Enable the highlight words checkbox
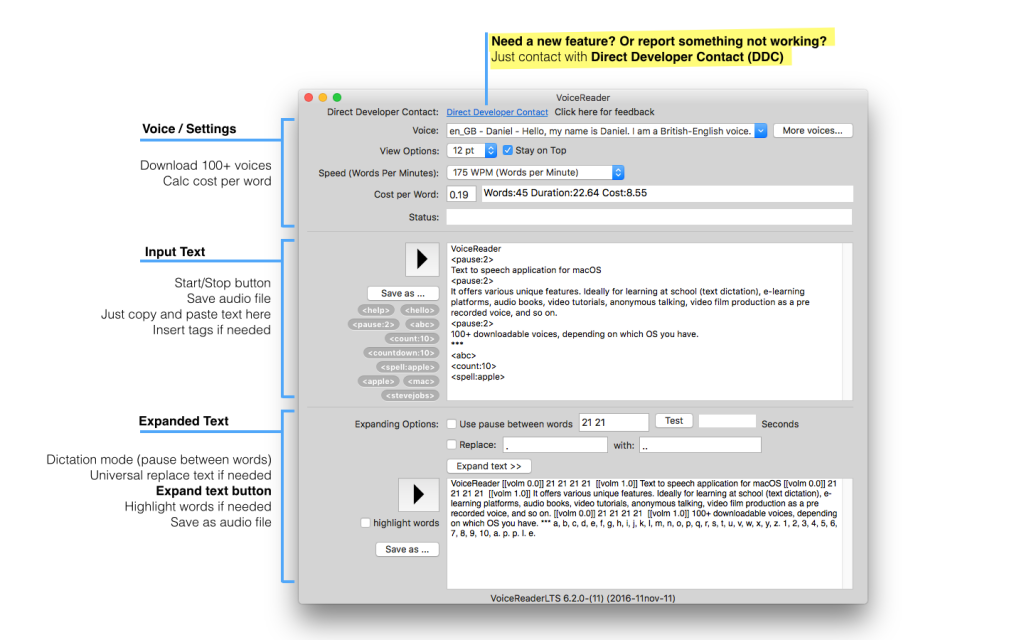The image size is (1024, 640). click(x=366, y=523)
